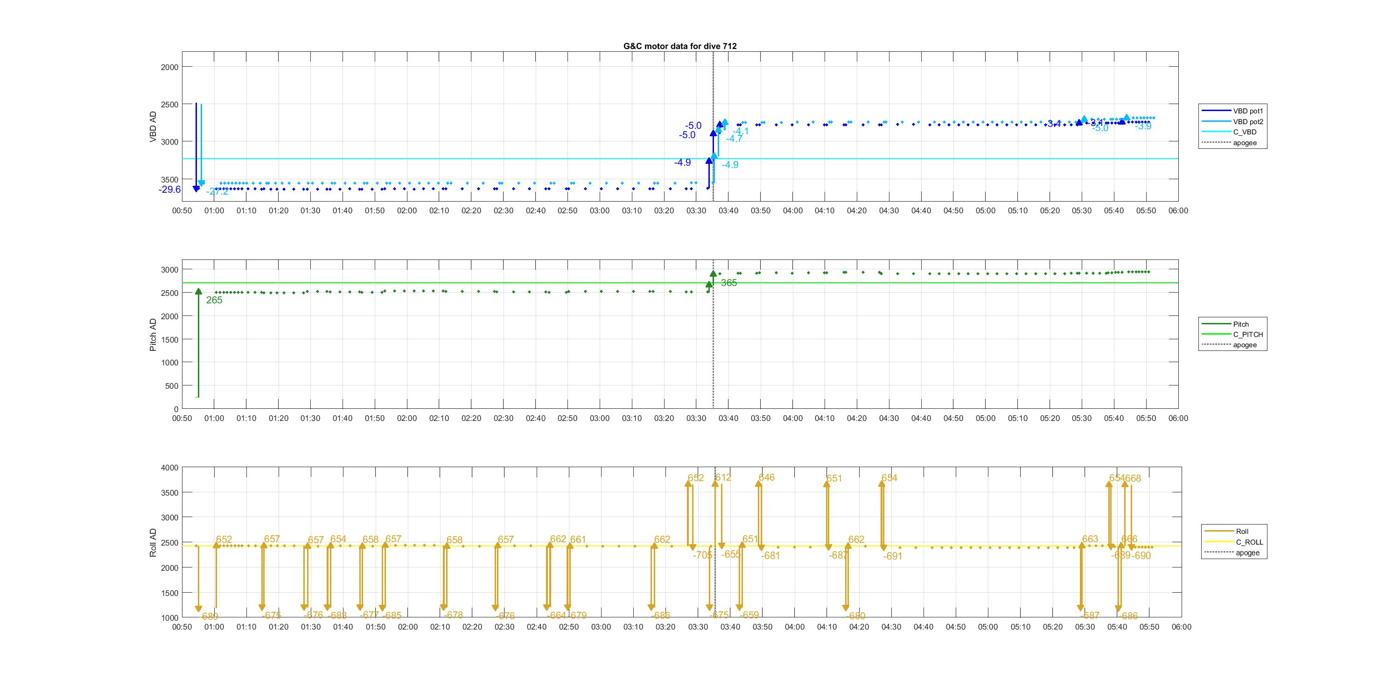Click the '-681' roll data label
This screenshot has height=693, width=1400.
[x=770, y=555]
